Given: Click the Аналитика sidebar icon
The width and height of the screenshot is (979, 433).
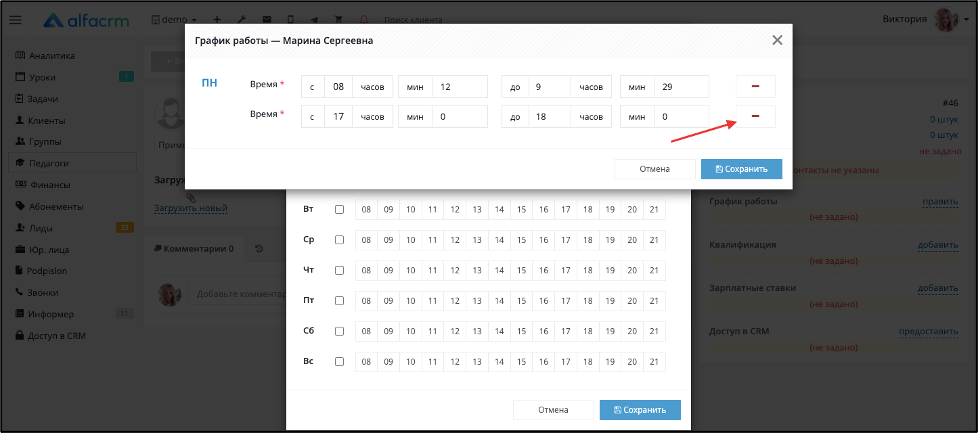Looking at the screenshot, I should point(20,56).
